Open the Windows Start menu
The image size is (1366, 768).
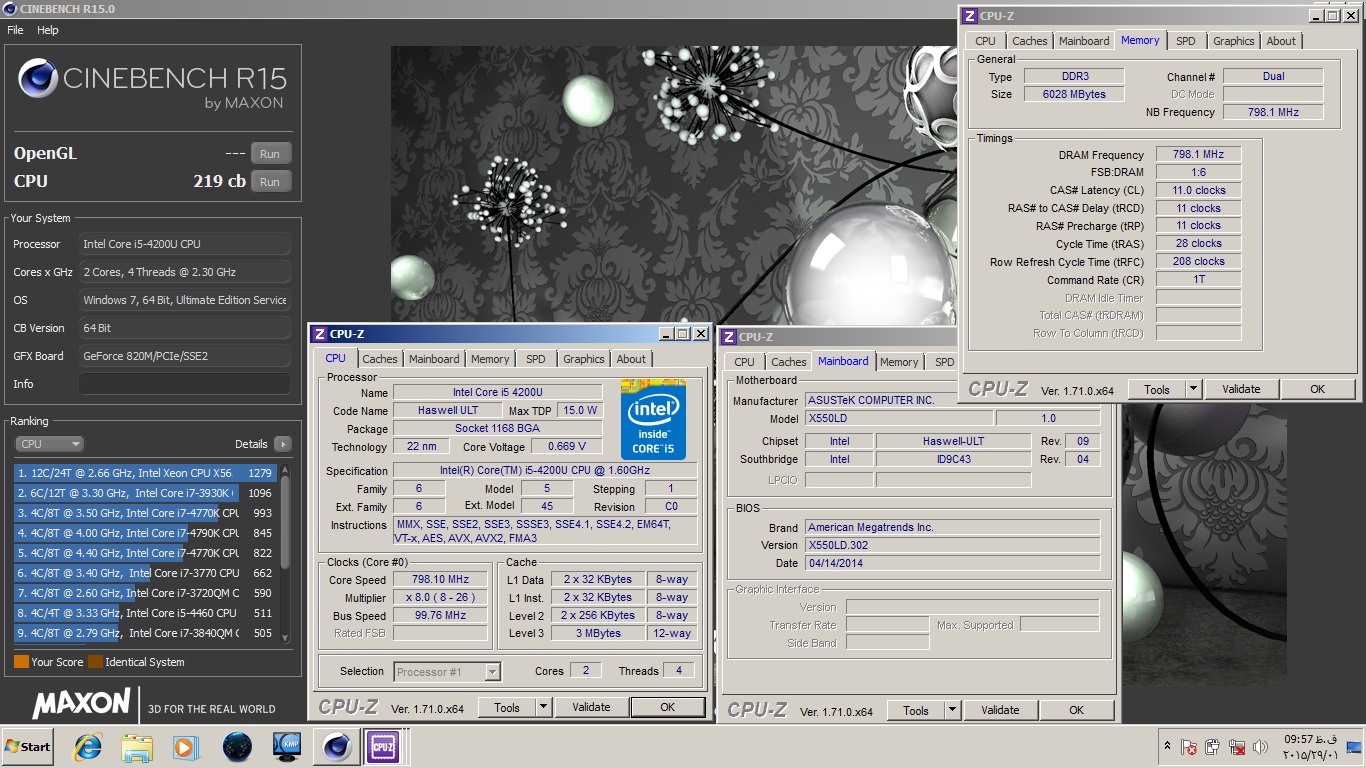[x=28, y=747]
